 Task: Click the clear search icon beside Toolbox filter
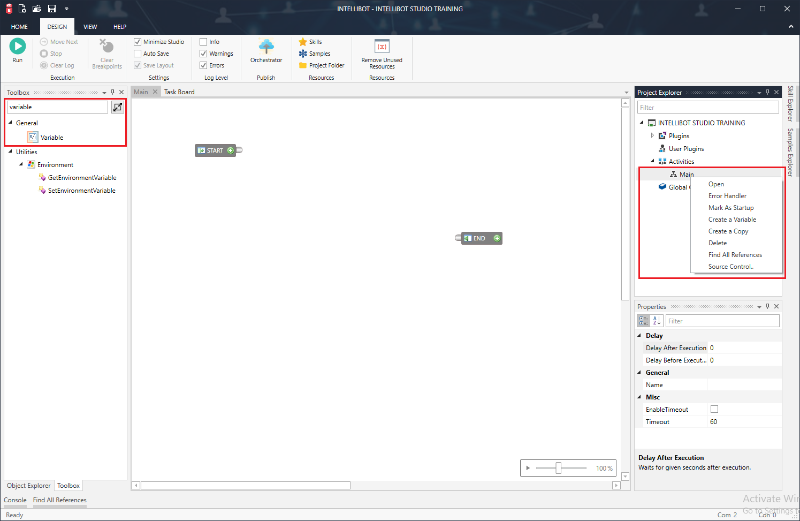(117, 106)
